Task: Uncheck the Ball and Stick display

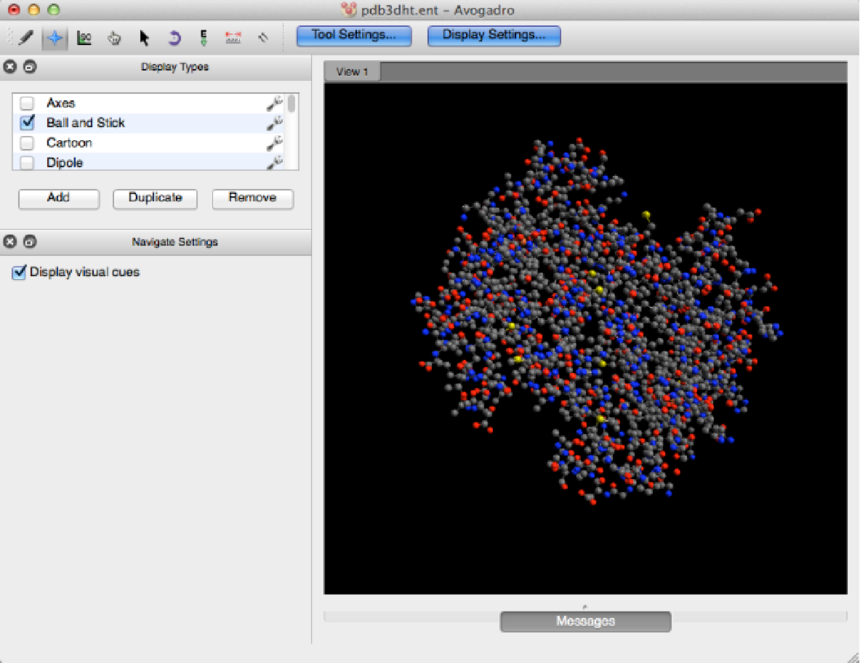Action: point(27,123)
